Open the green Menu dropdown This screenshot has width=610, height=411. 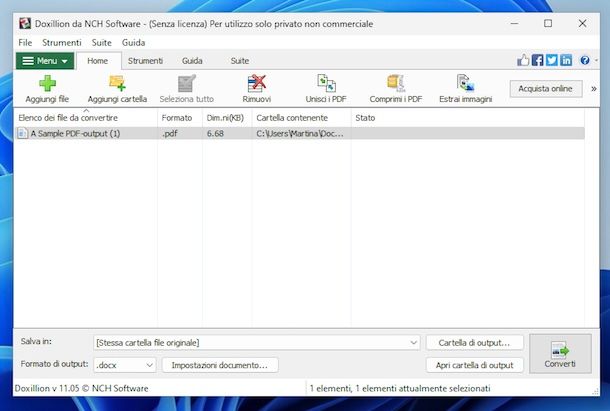[45, 61]
